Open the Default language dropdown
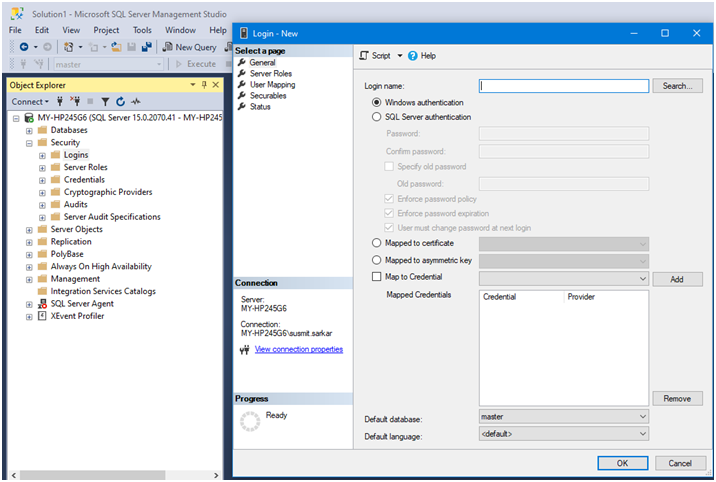 [564, 434]
